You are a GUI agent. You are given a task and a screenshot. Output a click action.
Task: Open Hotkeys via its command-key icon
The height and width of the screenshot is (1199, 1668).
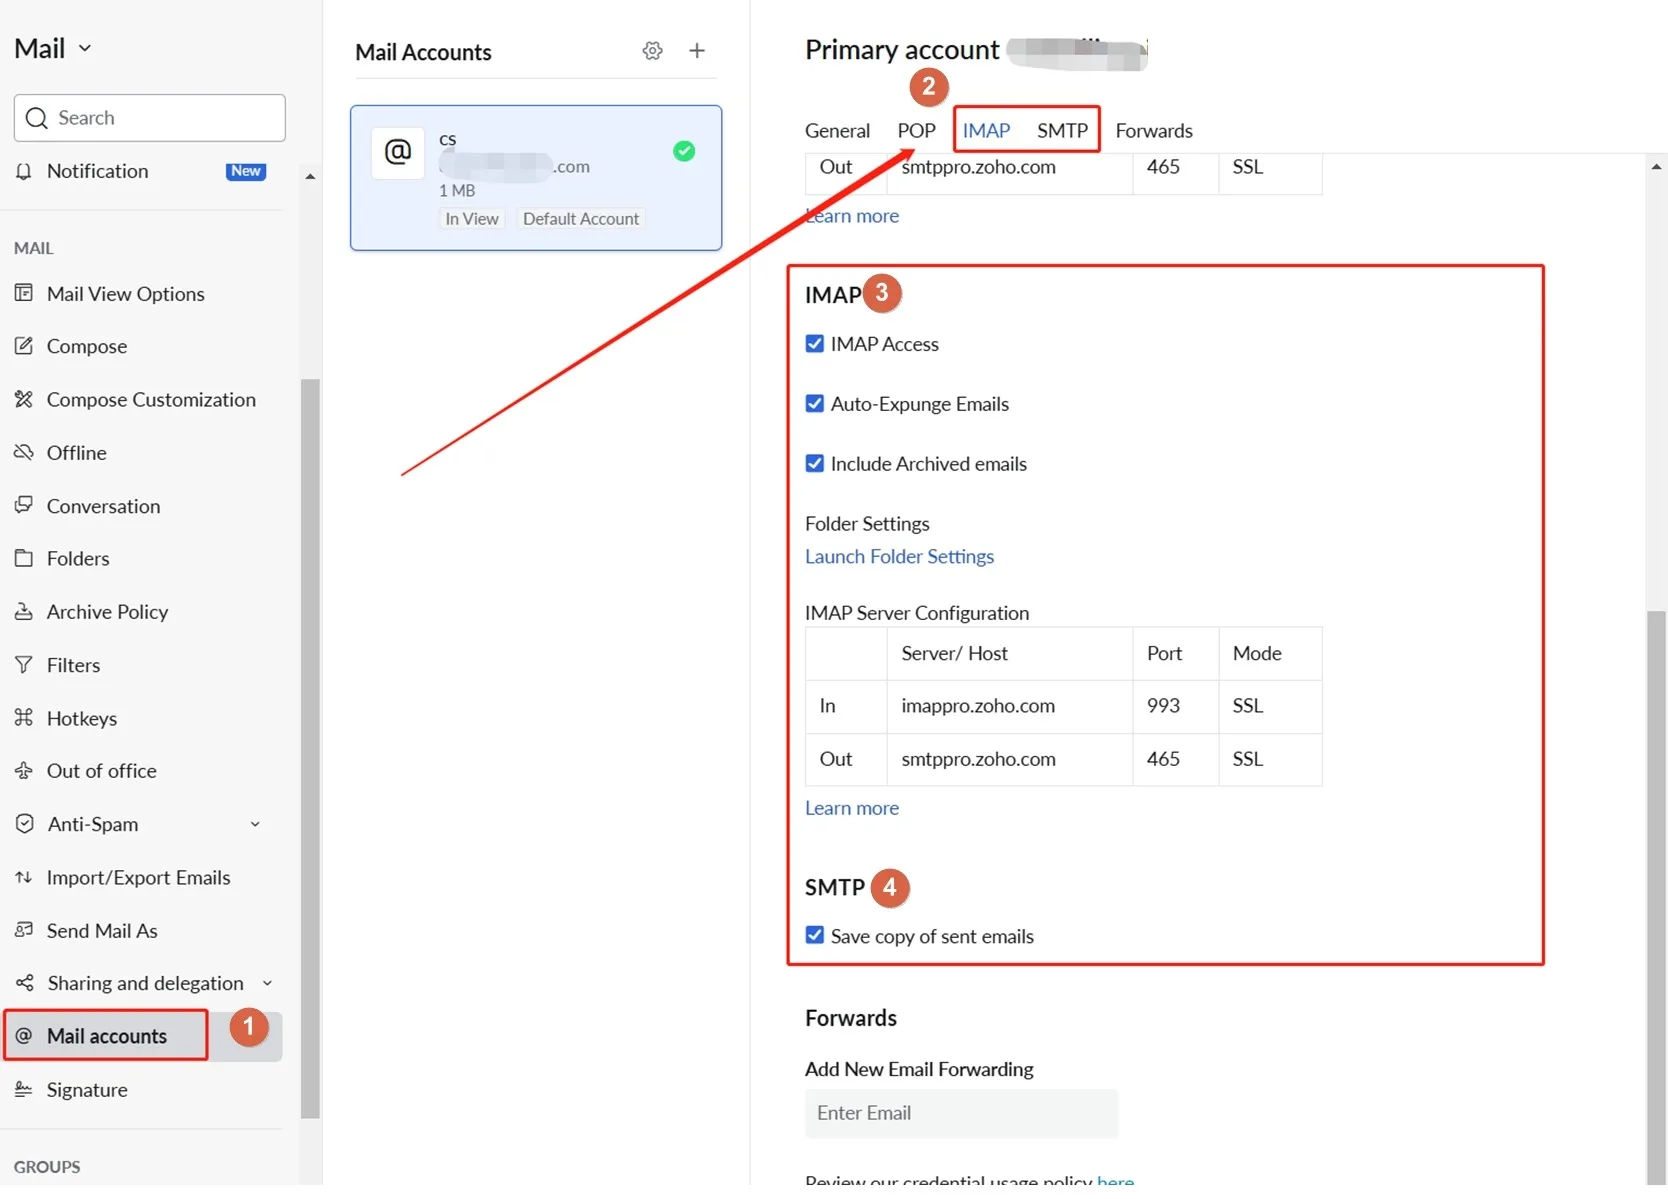coord(24,718)
